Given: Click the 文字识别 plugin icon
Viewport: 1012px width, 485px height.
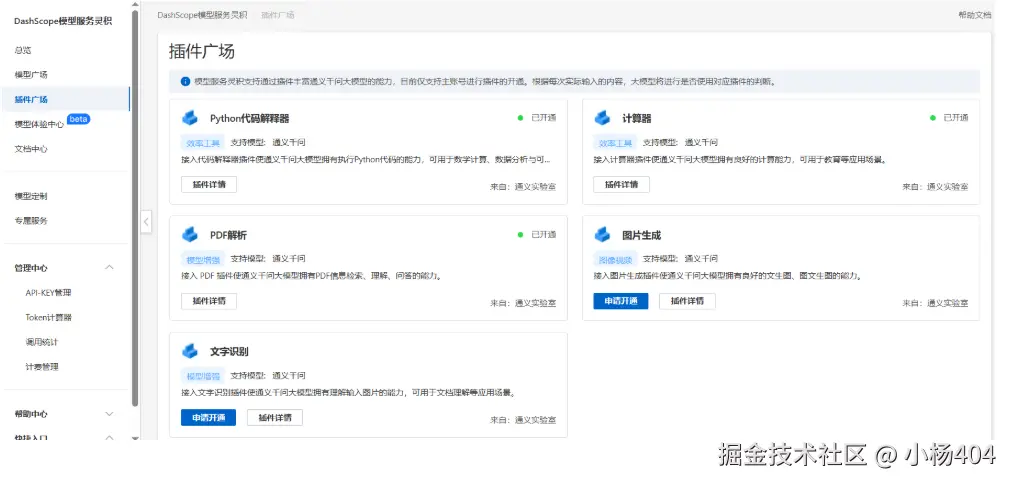Looking at the screenshot, I should point(190,351).
